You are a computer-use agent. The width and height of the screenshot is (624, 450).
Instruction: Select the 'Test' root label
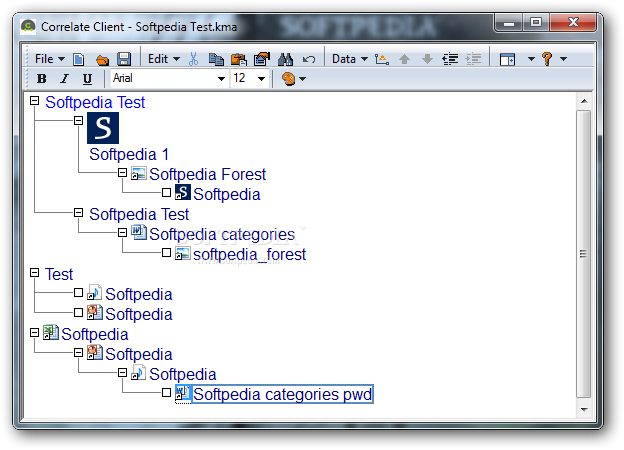point(59,275)
